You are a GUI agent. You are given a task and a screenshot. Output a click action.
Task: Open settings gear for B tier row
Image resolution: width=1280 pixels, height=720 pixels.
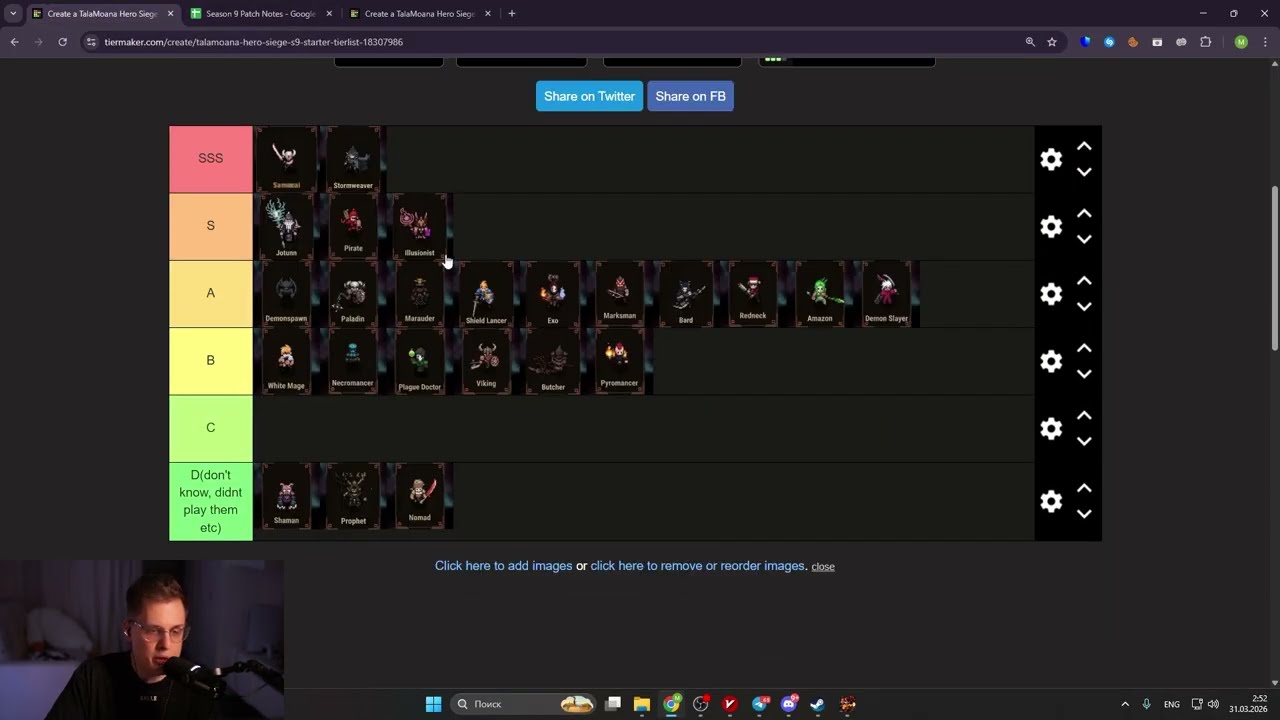tap(1051, 361)
